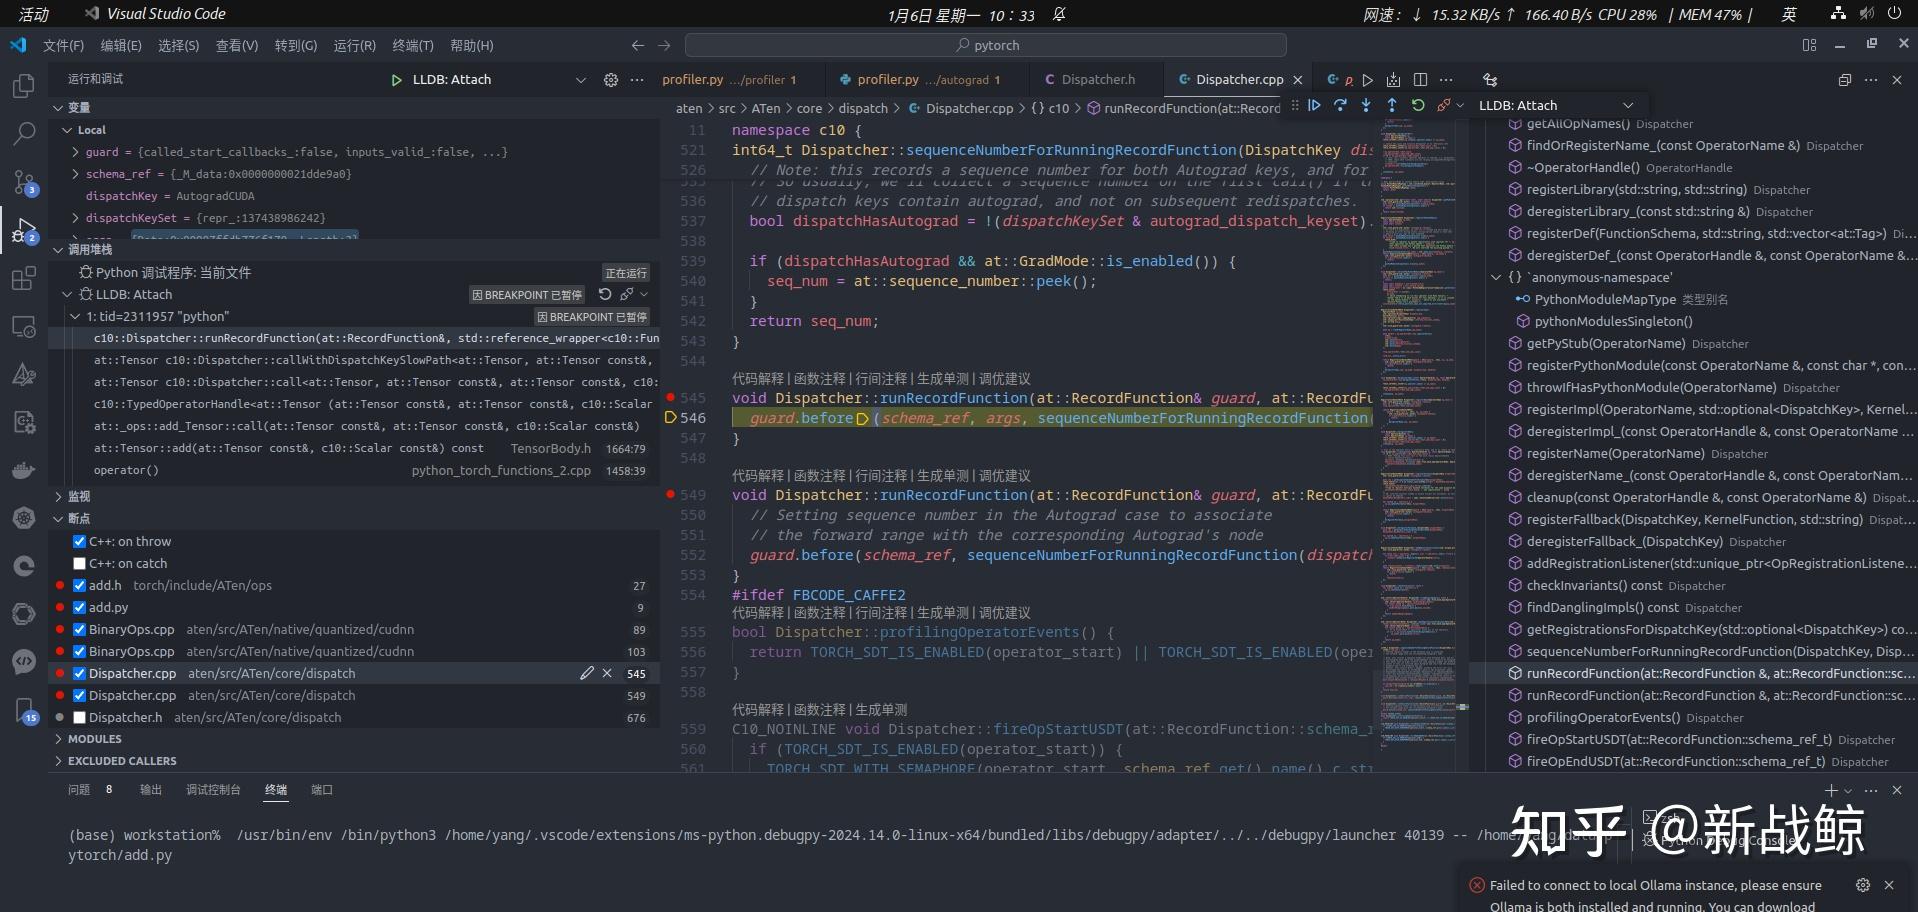Run the file via the play icon

click(1368, 80)
